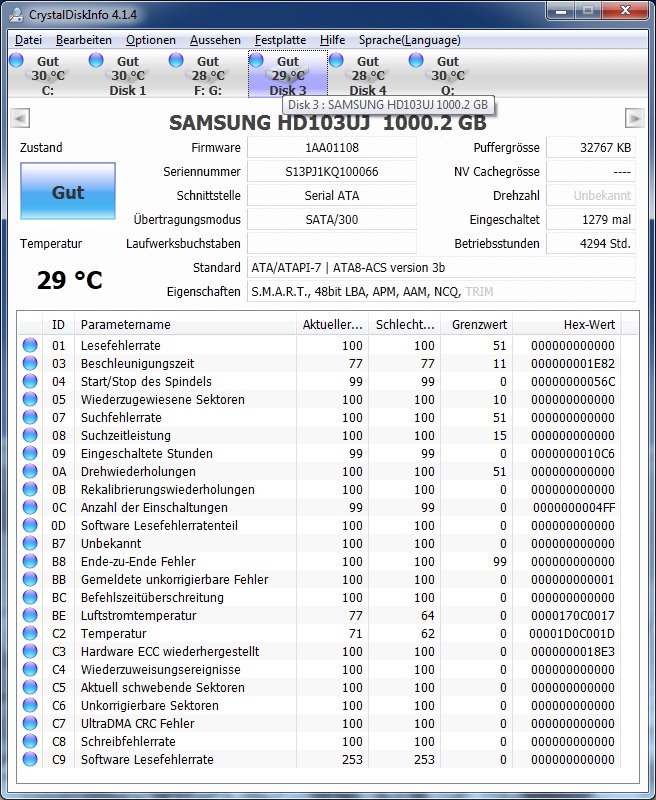Click status orb for Wiederzuweisungsereignisse row
Screen dimensions: 656x800
tap(30, 669)
